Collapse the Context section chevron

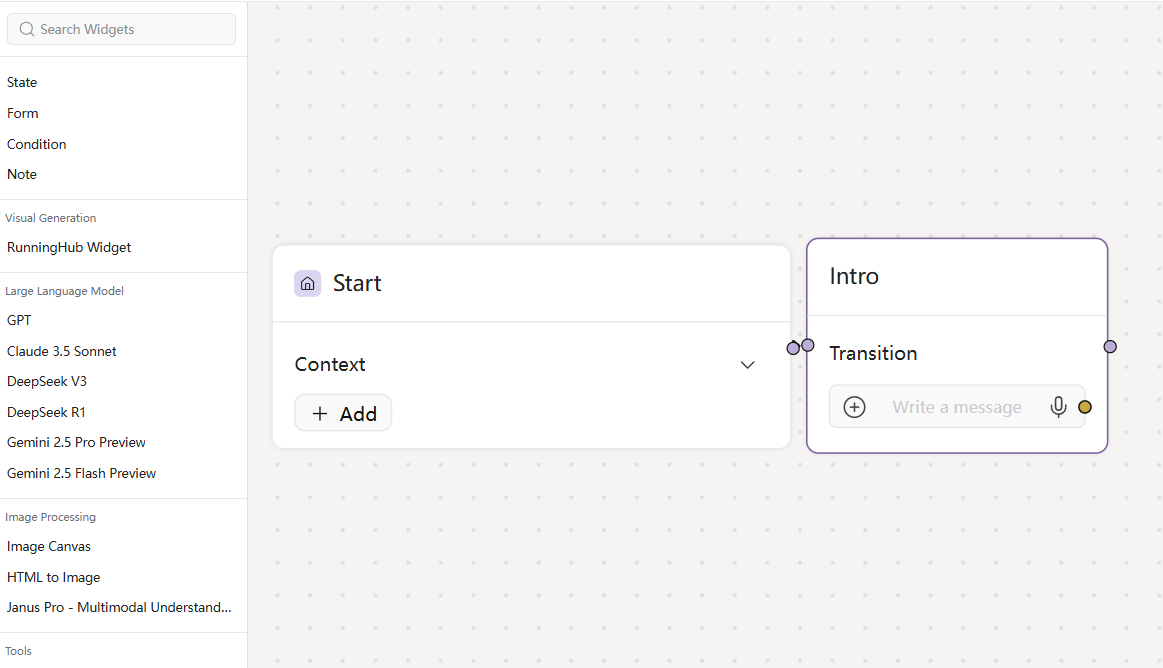[x=748, y=365]
